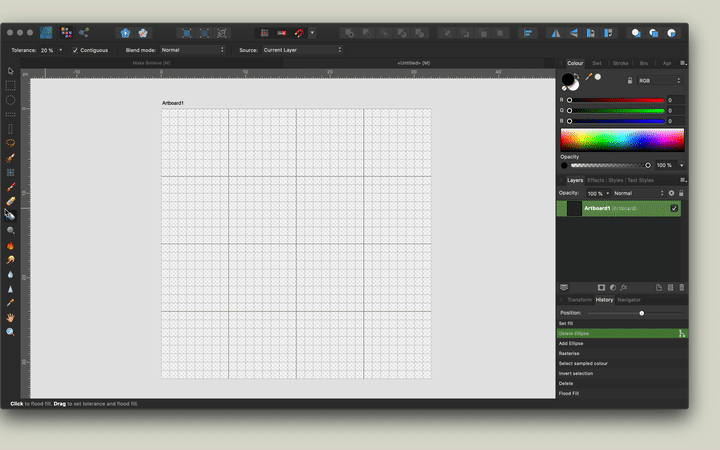Select the Freehand Selection lasso tool
Image resolution: width=720 pixels, height=450 pixels.
[10, 143]
